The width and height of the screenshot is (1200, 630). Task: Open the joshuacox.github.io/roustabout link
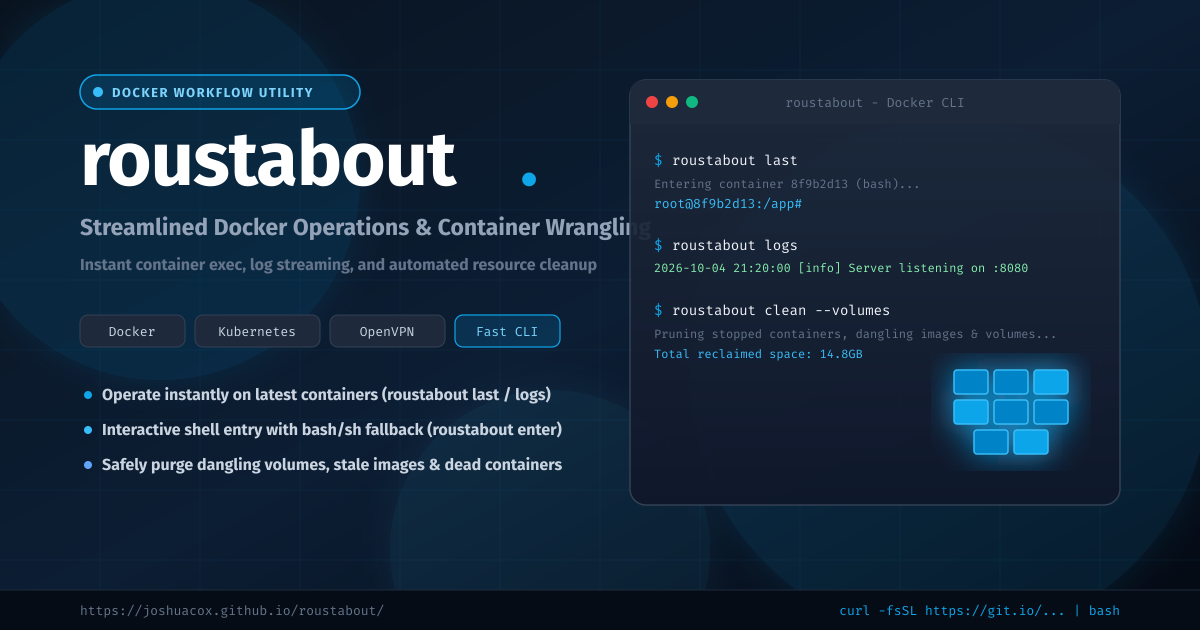pyautogui.click(x=232, y=611)
